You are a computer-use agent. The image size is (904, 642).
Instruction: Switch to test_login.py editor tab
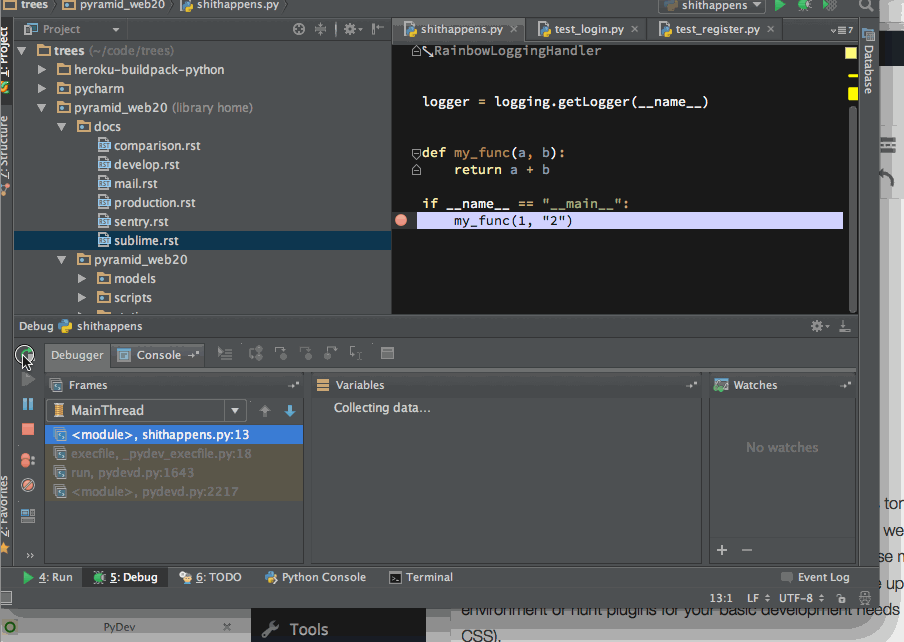(x=588, y=29)
